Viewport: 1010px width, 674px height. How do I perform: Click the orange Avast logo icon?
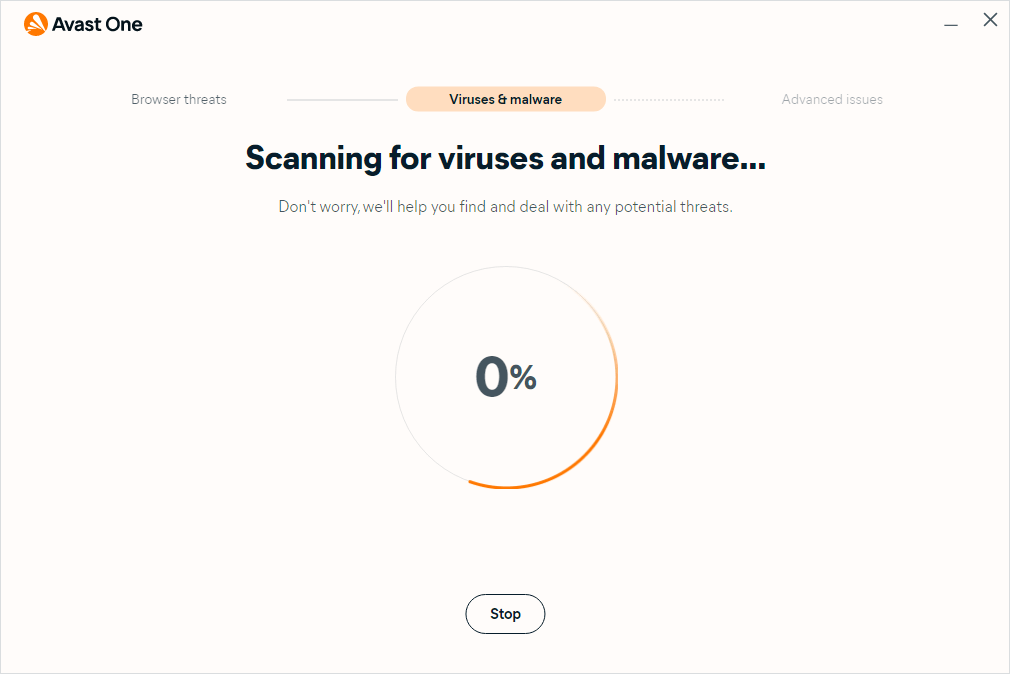pyautogui.click(x=36, y=24)
